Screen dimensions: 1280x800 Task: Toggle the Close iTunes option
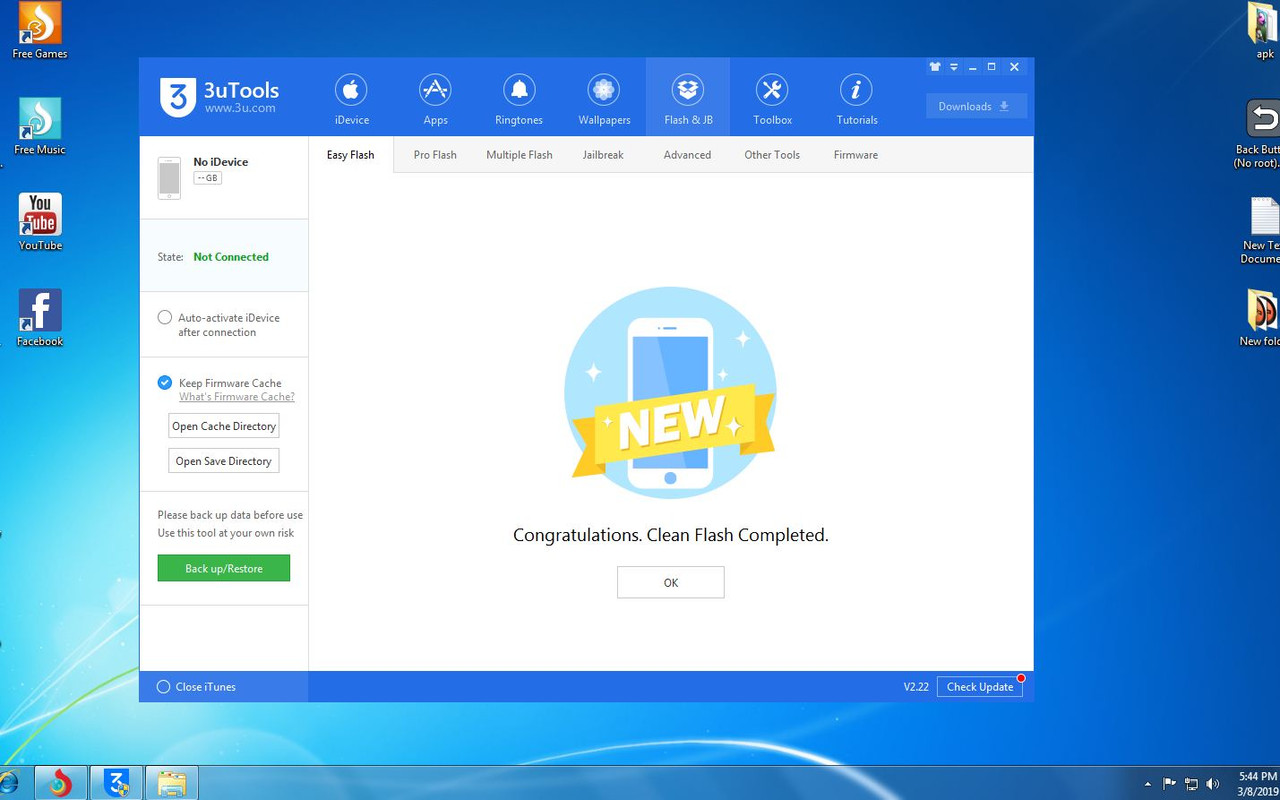coord(163,687)
